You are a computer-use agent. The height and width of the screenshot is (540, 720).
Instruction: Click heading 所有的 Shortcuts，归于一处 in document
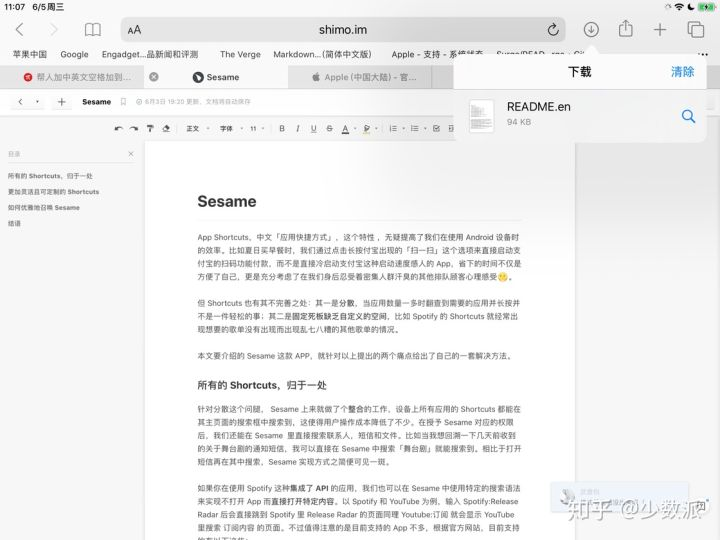tap(262, 385)
